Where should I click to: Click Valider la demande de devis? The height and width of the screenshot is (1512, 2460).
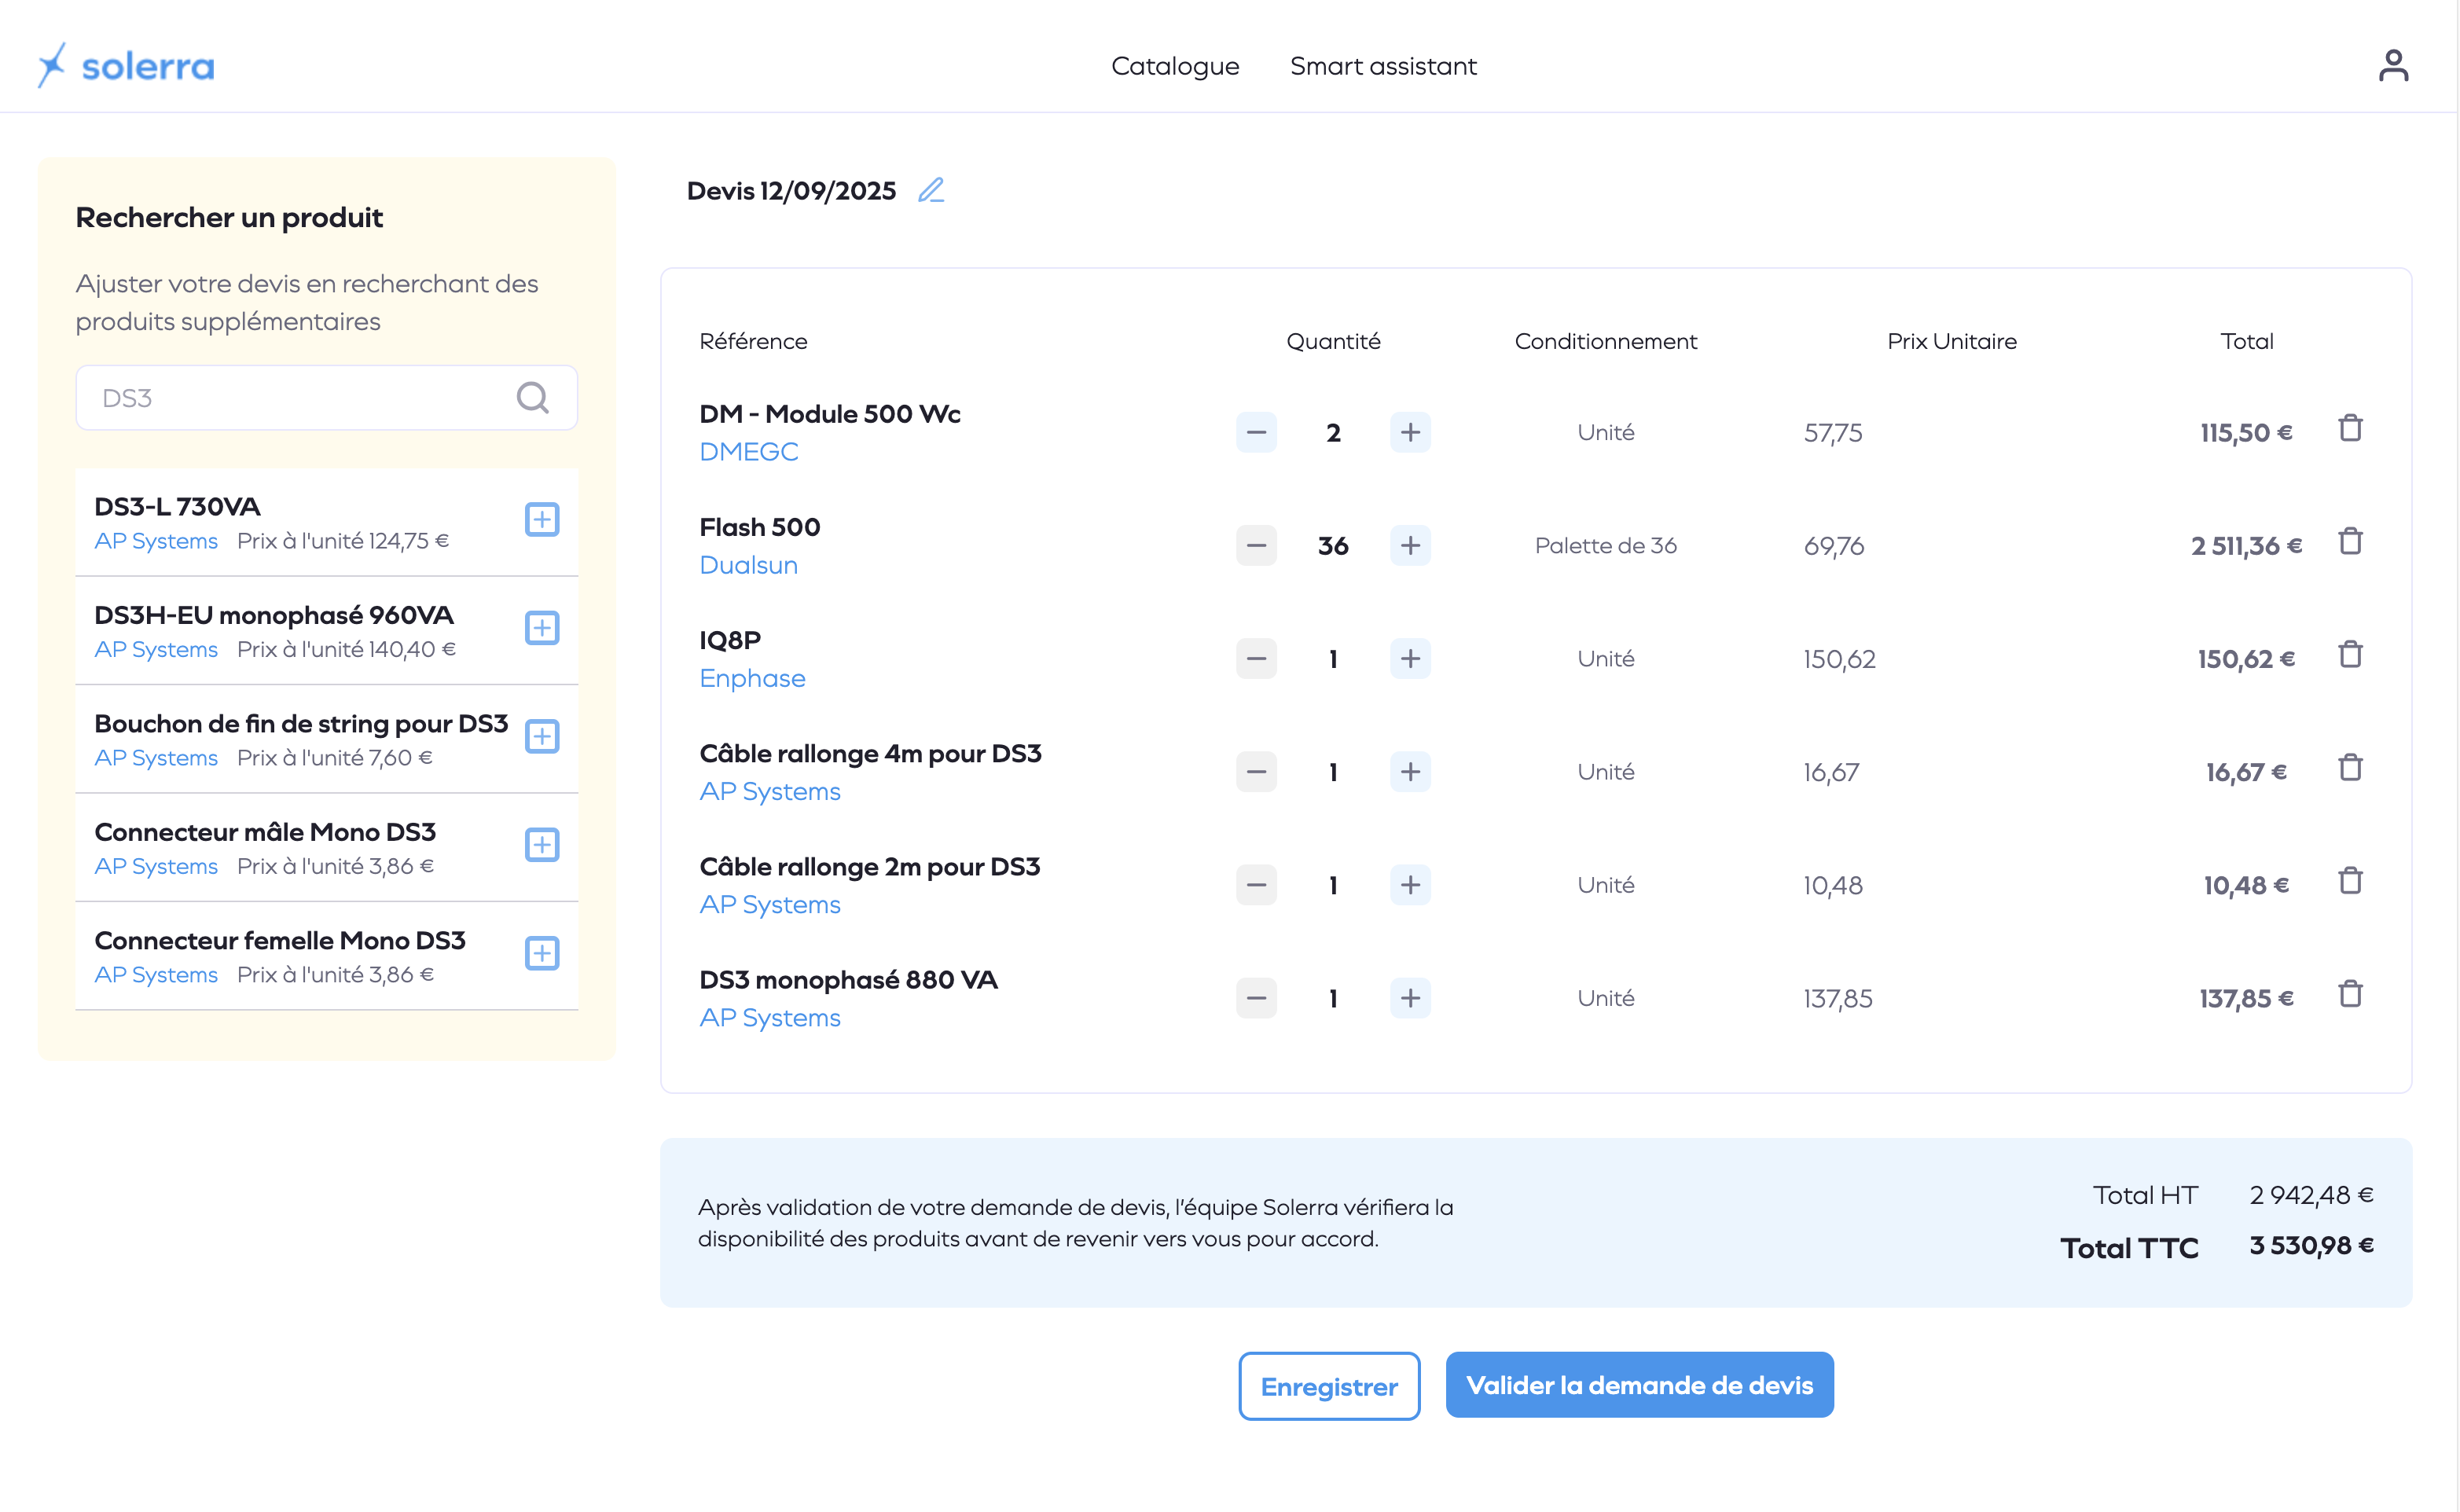1638,1385
